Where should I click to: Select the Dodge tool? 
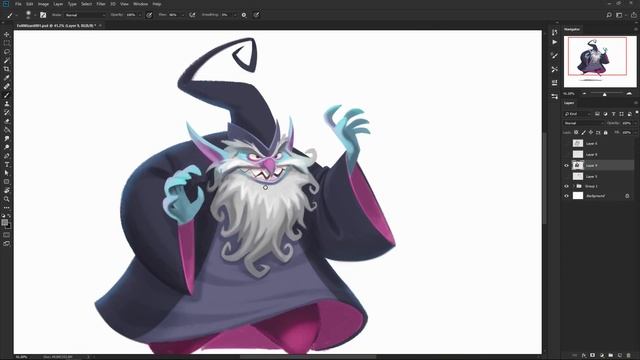7,147
